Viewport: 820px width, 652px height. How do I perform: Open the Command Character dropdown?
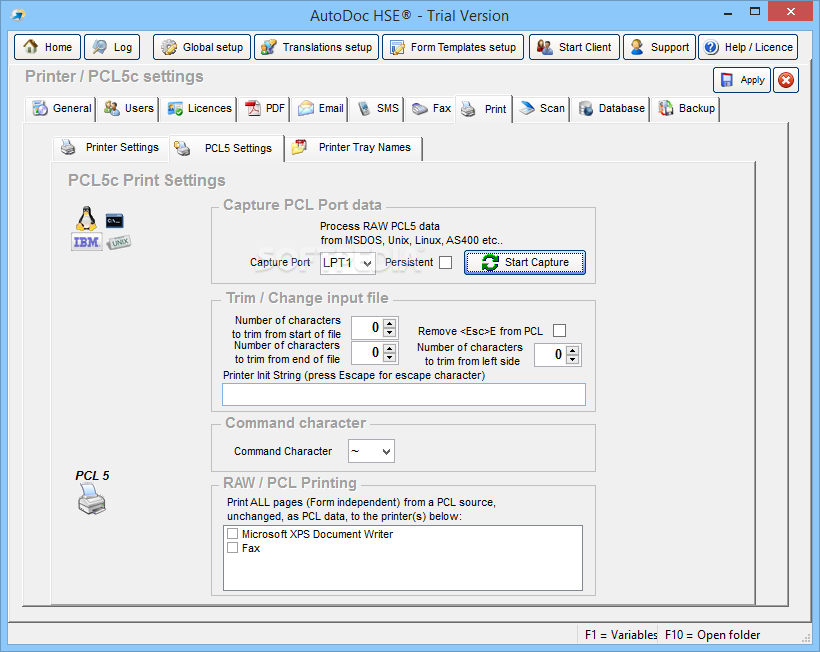[371, 451]
